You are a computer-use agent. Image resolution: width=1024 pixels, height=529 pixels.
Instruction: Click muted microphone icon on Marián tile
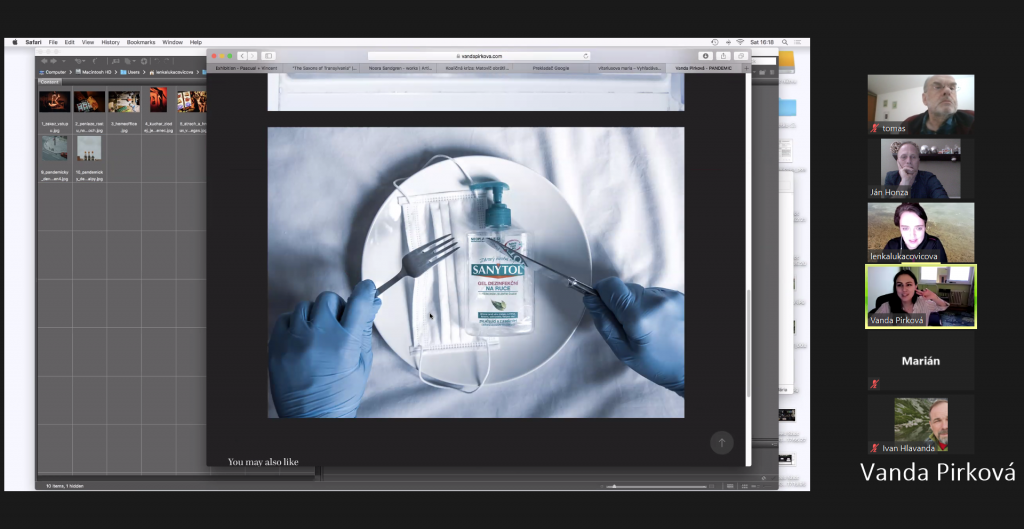(874, 384)
